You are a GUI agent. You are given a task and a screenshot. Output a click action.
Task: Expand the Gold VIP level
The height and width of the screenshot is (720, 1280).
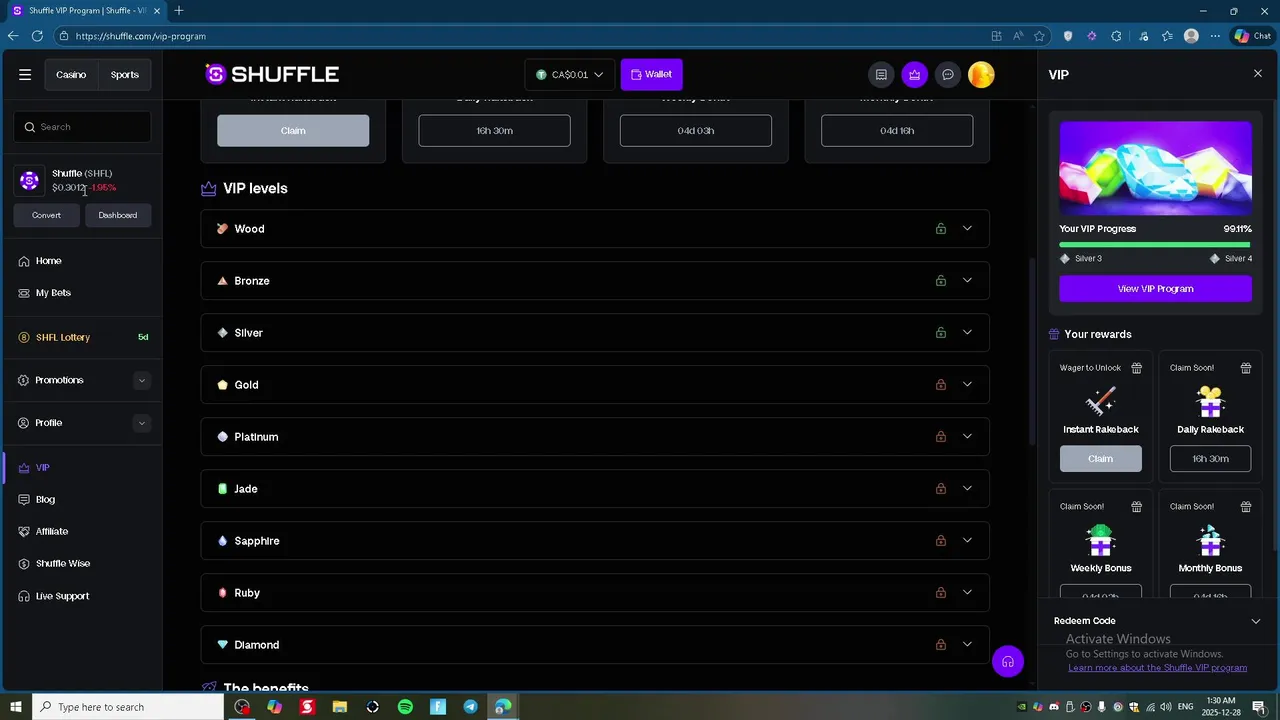coord(967,385)
